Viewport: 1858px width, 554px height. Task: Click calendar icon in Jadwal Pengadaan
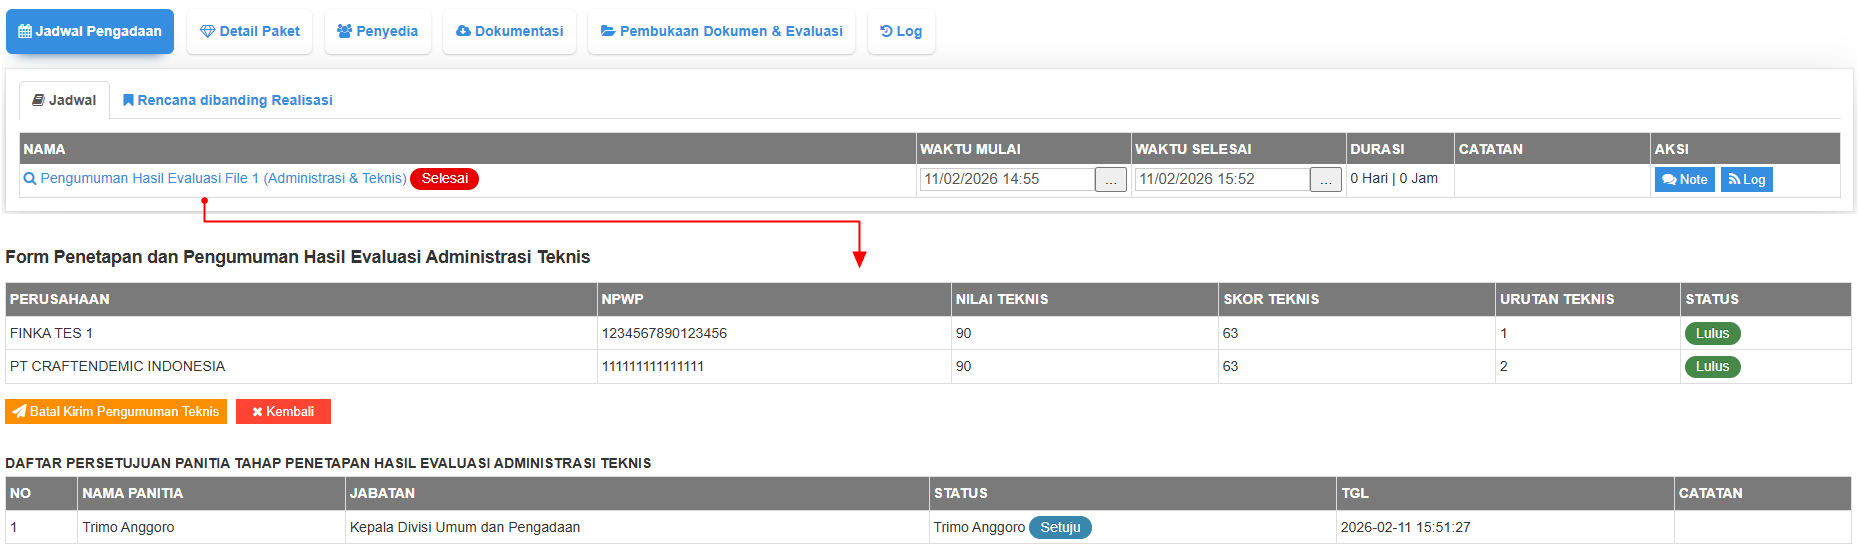pyautogui.click(x=25, y=31)
